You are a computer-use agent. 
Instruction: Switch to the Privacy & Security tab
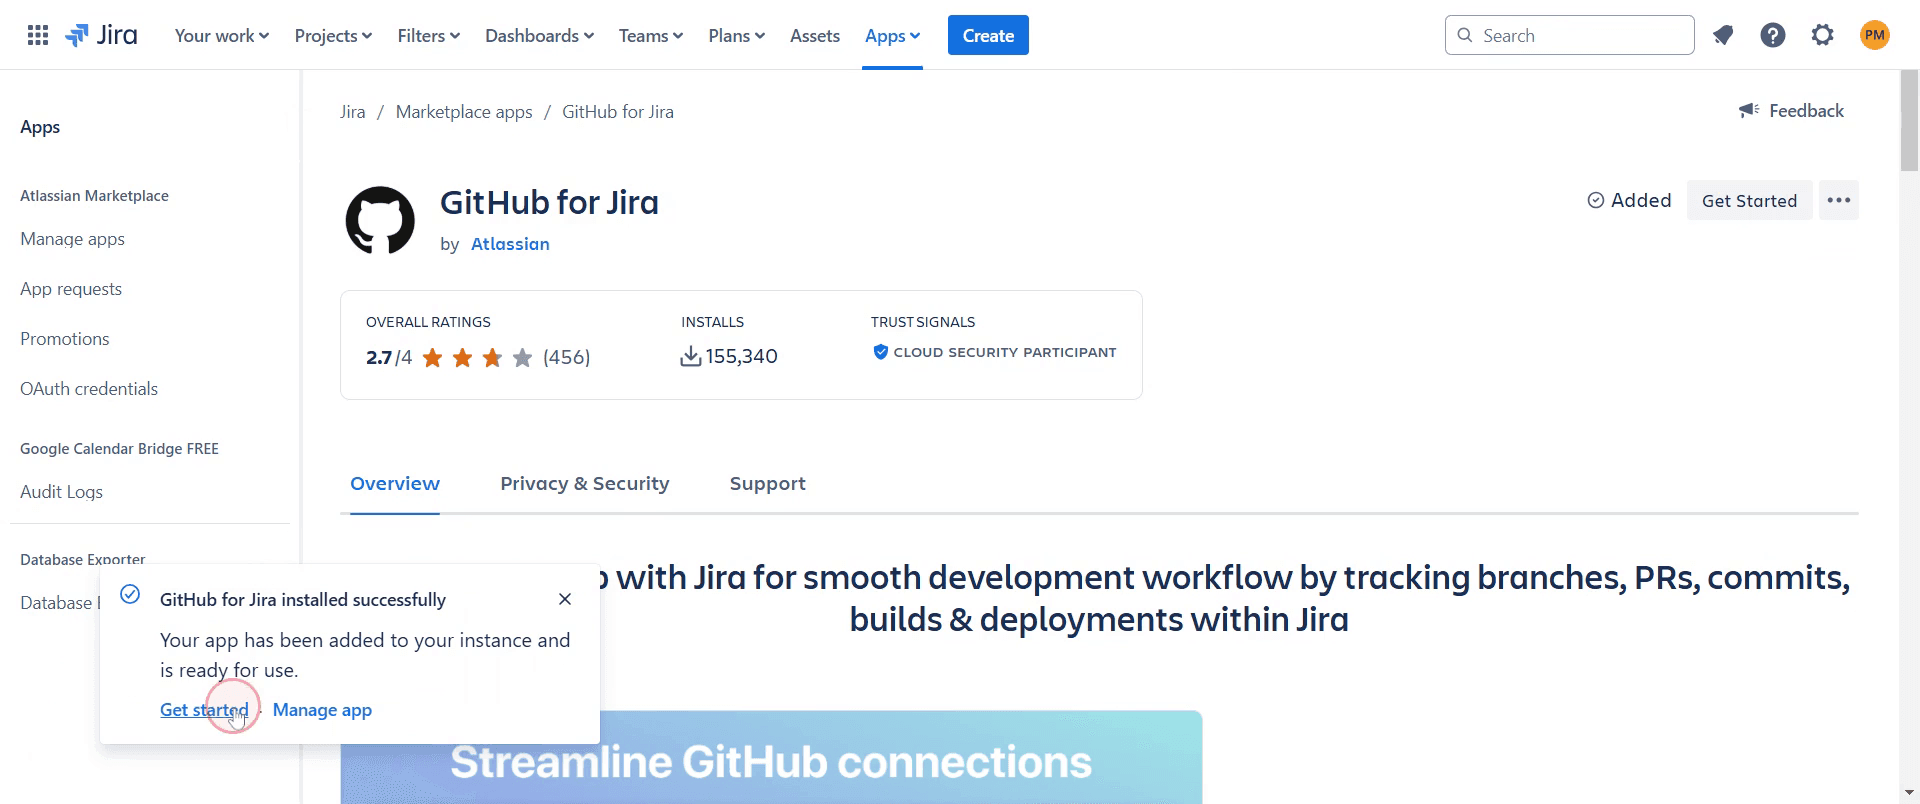pos(585,483)
